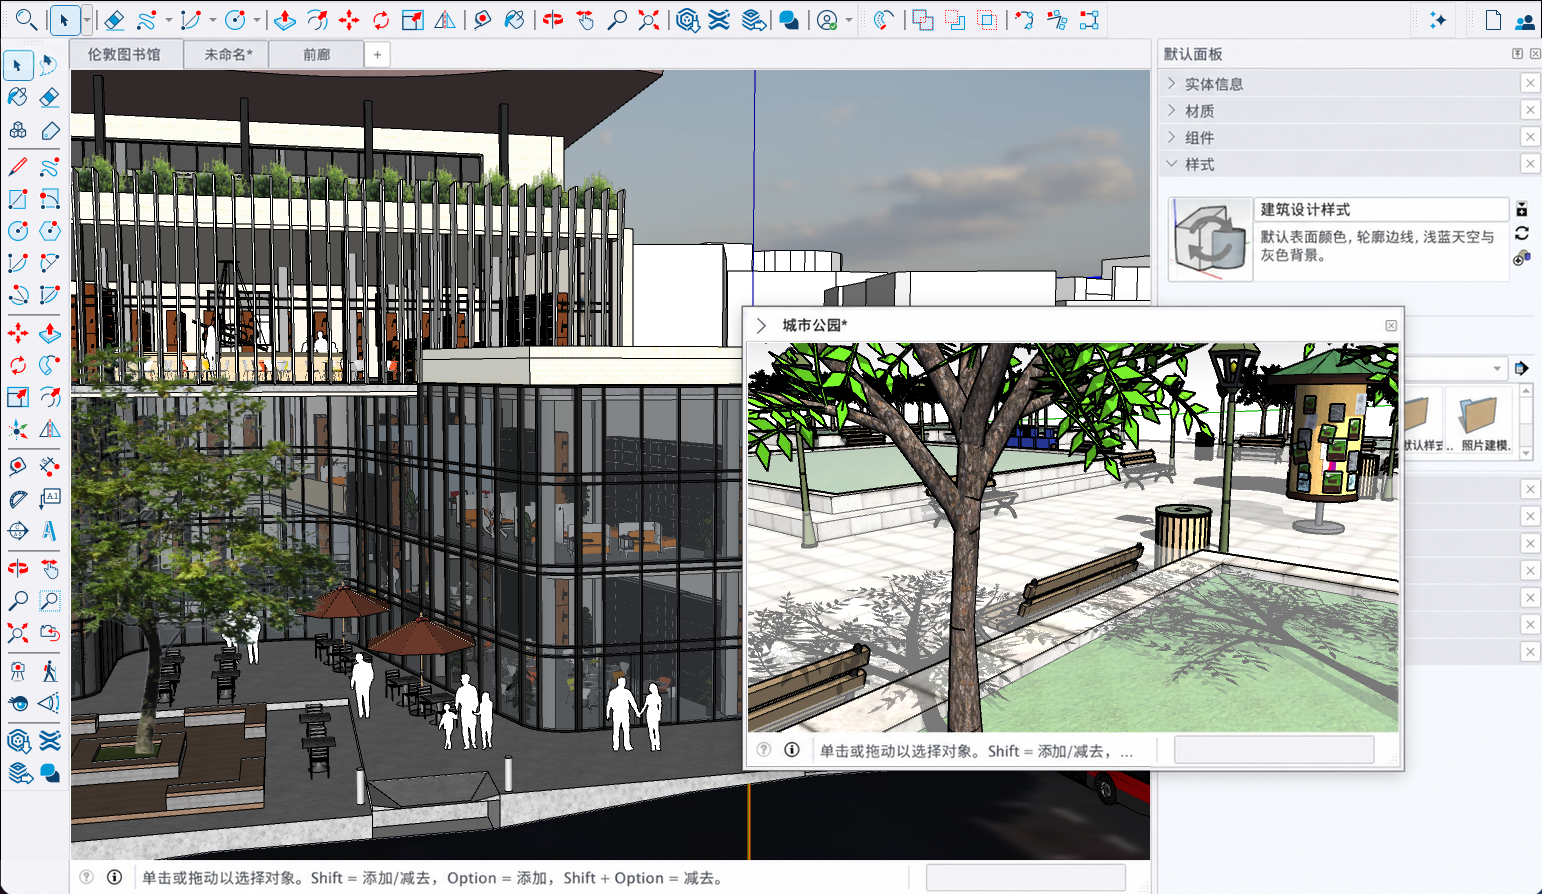Activate the Orbit tool in top toolbar
The height and width of the screenshot is (894, 1542).
point(553,19)
